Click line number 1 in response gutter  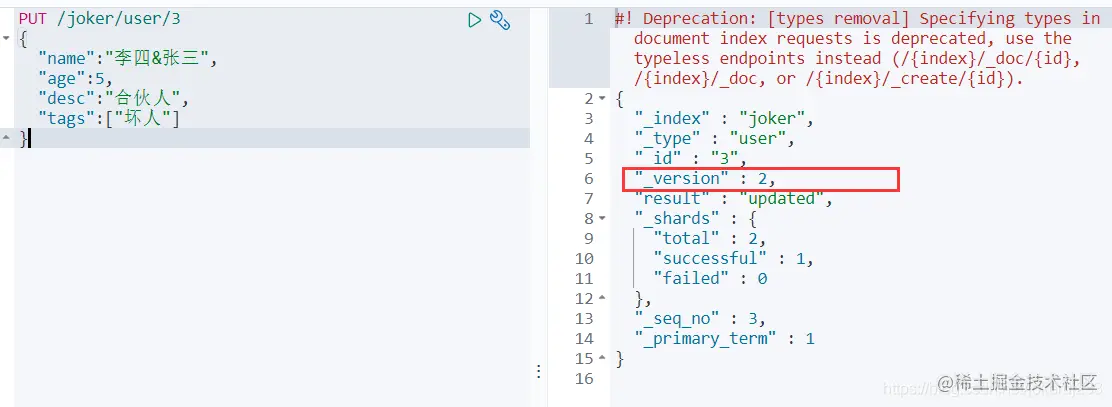point(589,18)
